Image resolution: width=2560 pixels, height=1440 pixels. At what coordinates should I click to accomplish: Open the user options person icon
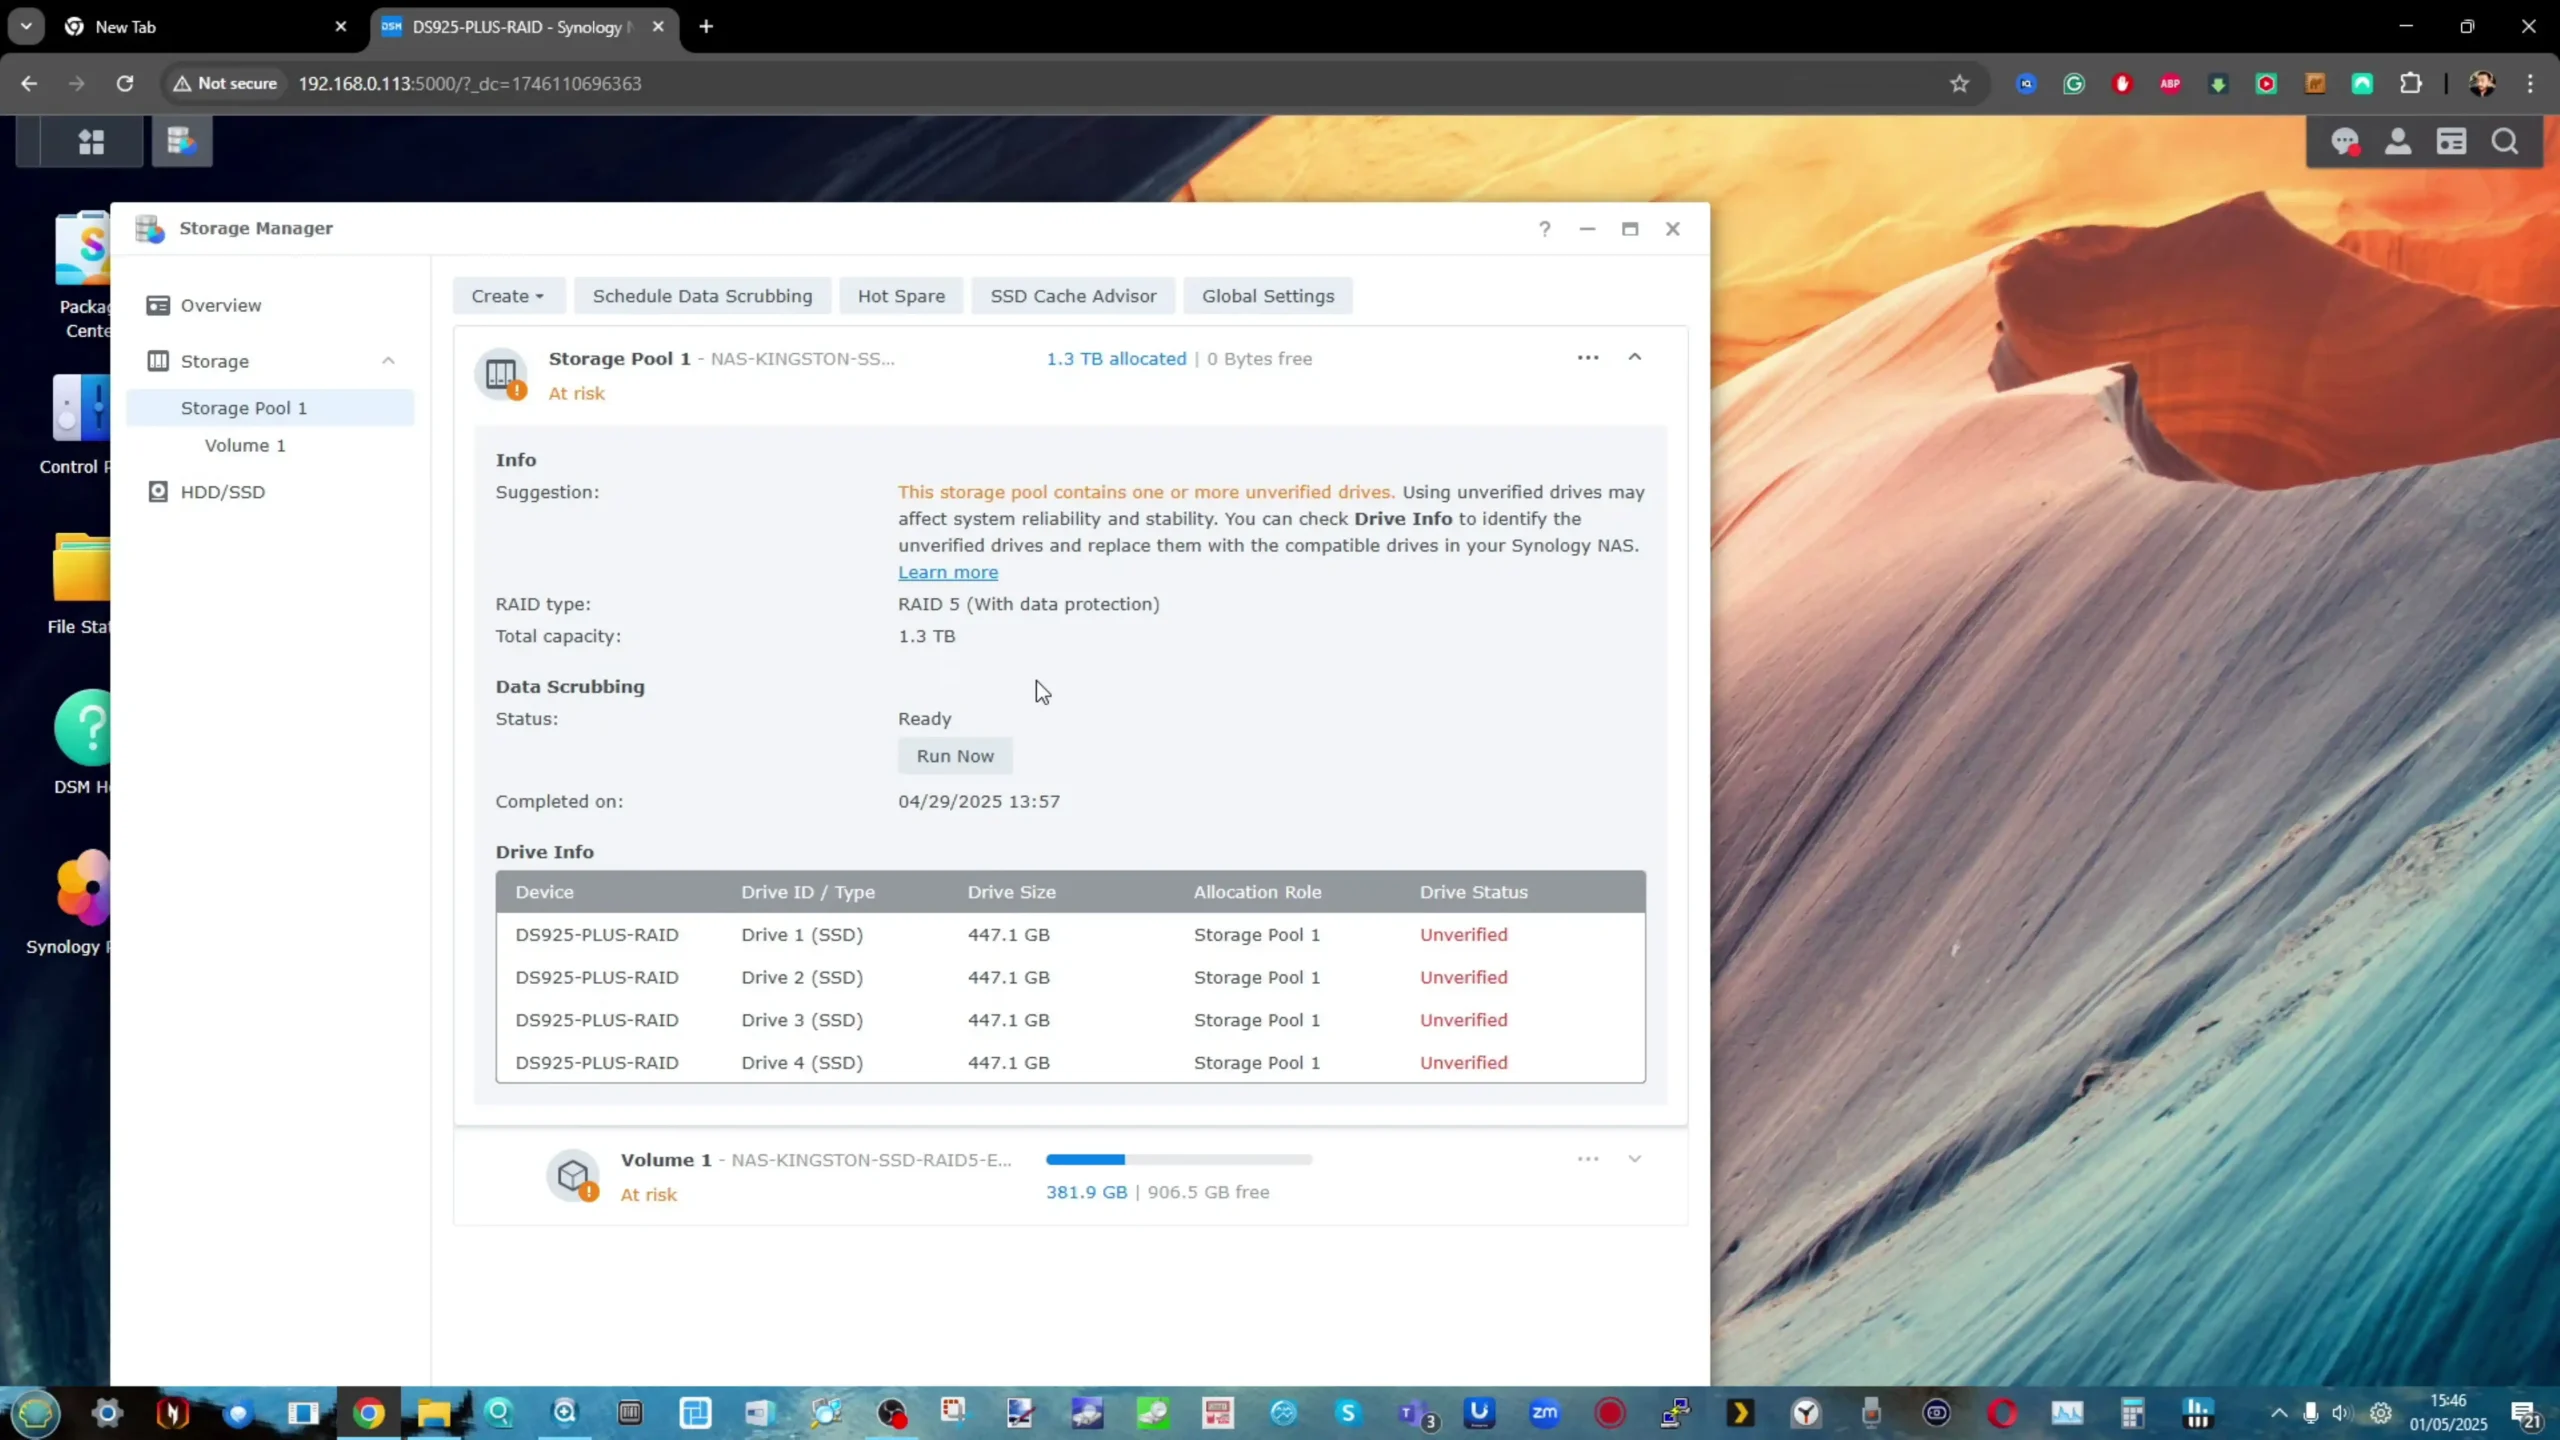coord(2397,142)
